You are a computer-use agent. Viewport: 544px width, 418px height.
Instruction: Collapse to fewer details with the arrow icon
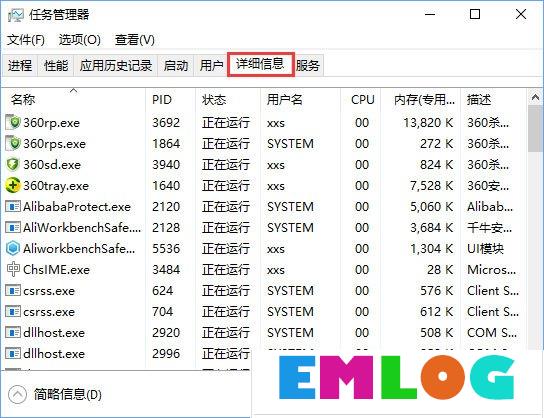(x=17, y=394)
